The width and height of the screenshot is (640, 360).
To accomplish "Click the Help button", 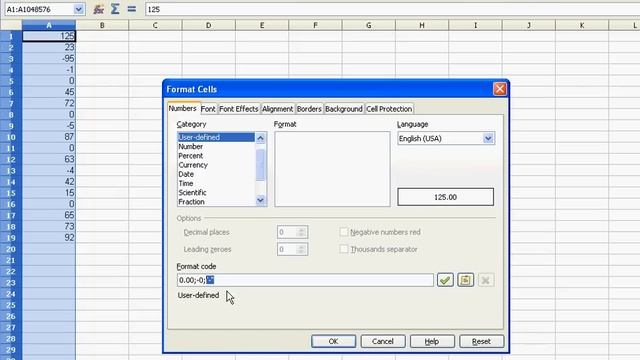I will [x=432, y=341].
